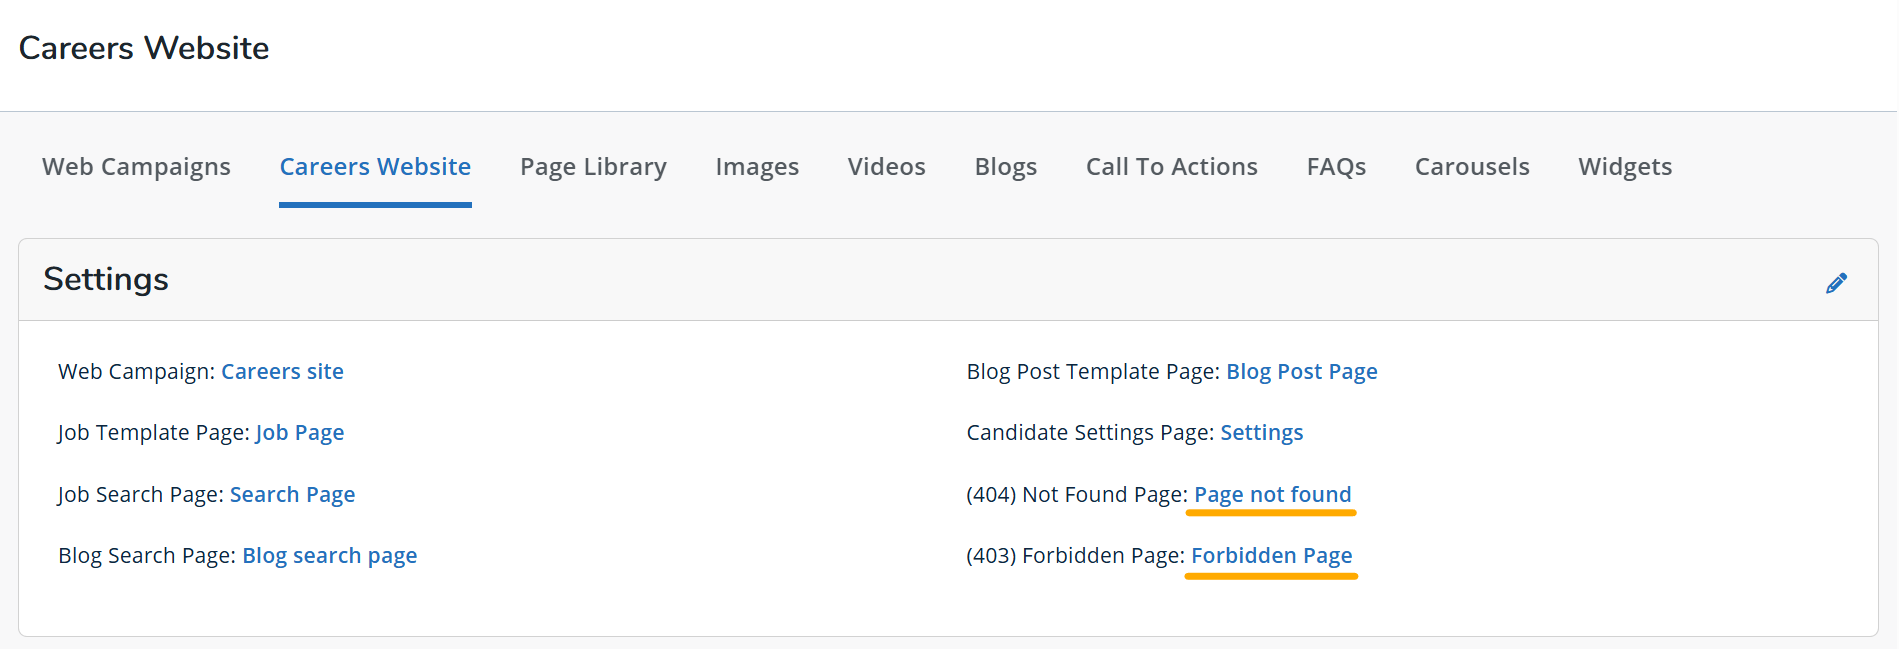This screenshot has height=649, width=1899.
Task: Open the Careers site web campaign link
Action: [282, 372]
